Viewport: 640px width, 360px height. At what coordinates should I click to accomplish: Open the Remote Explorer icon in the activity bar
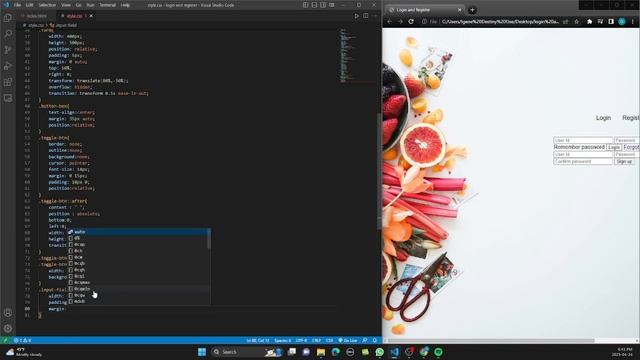click(x=8, y=98)
